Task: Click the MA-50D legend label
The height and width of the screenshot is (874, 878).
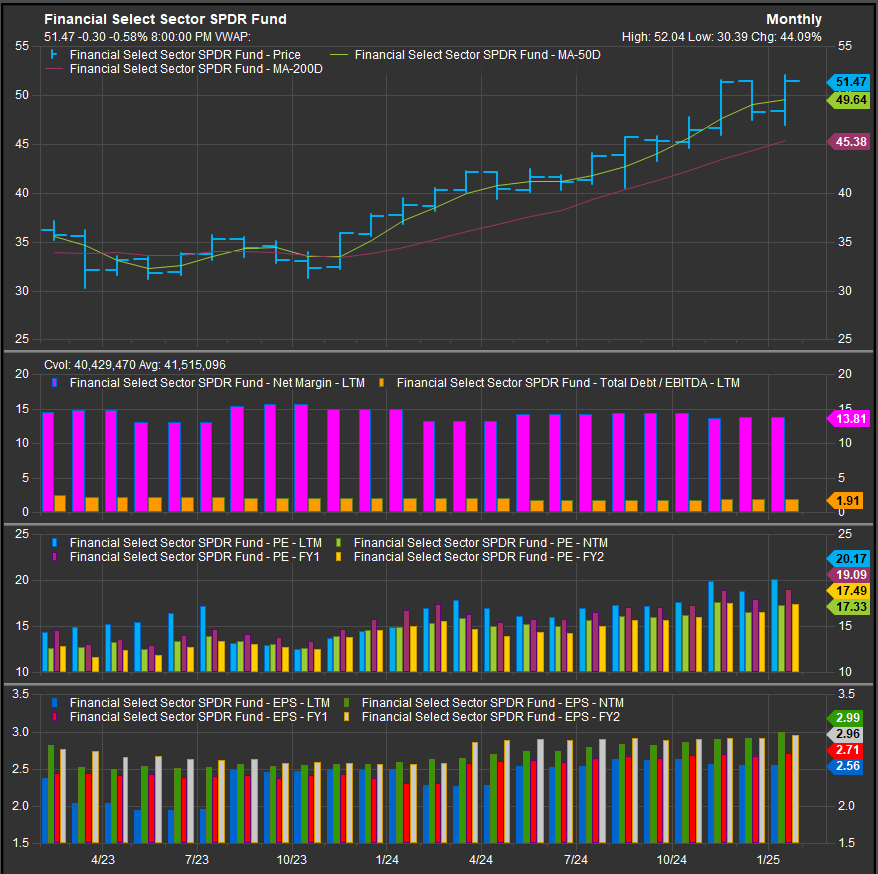Action: 478,55
